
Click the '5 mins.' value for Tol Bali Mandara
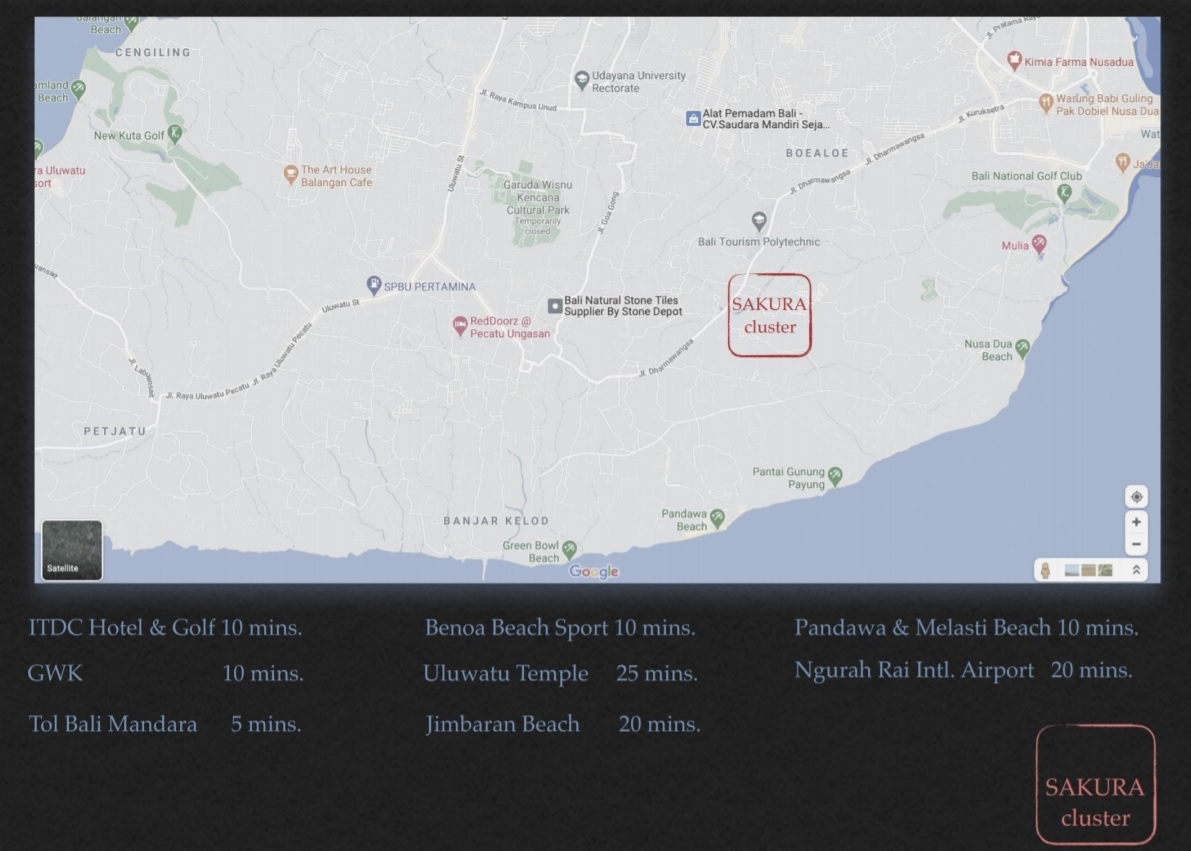[266, 724]
